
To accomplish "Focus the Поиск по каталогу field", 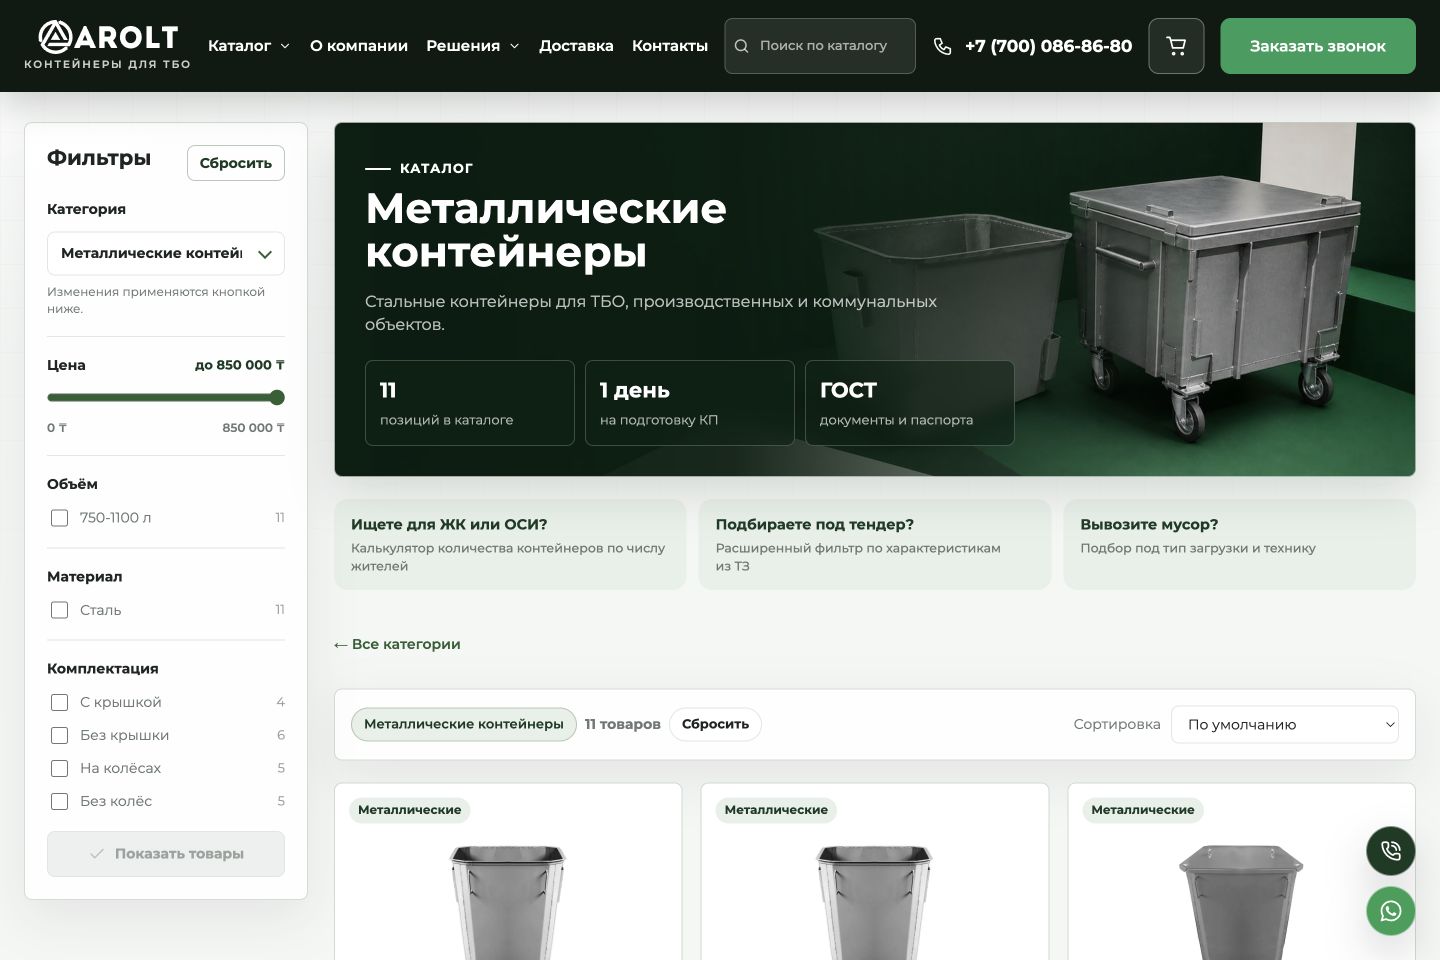I will click(820, 46).
